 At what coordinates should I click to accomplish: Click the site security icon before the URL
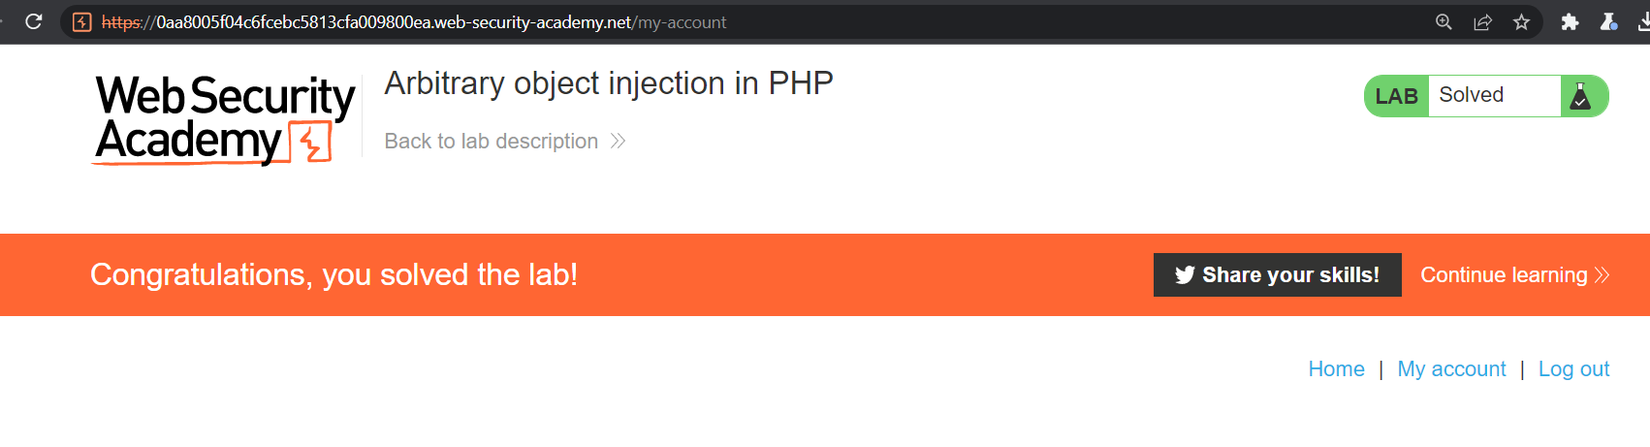[x=82, y=22]
